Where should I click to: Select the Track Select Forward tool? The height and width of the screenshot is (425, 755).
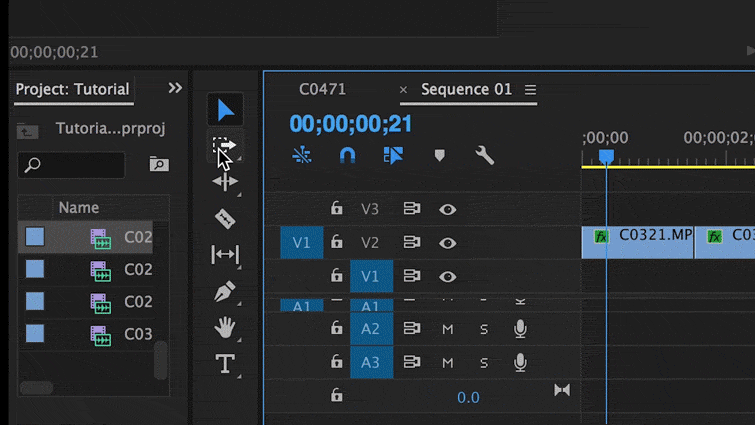click(225, 146)
